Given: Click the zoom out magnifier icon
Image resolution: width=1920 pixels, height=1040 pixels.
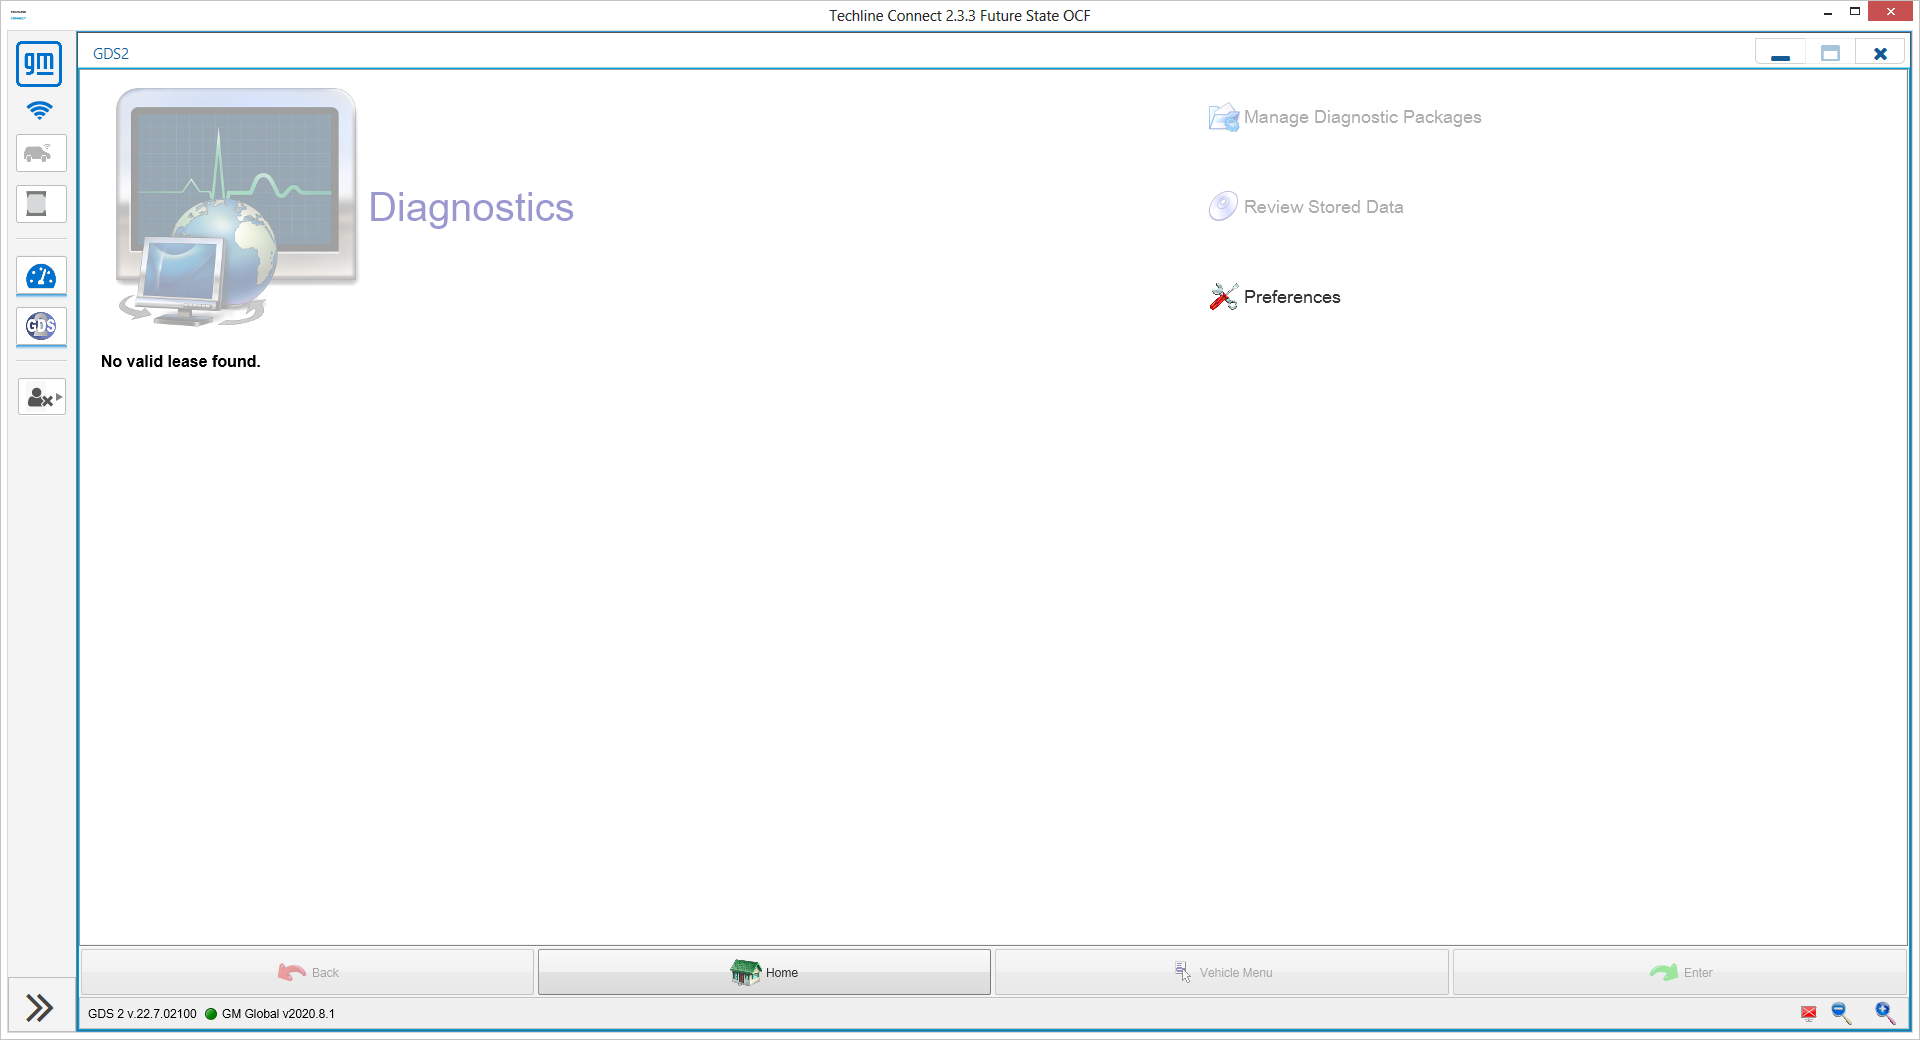Looking at the screenshot, I should point(1841,1013).
